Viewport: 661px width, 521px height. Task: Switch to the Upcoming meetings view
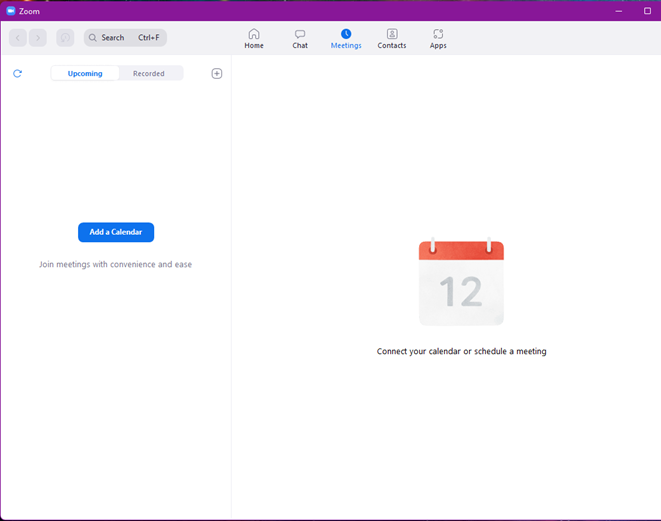[85, 73]
